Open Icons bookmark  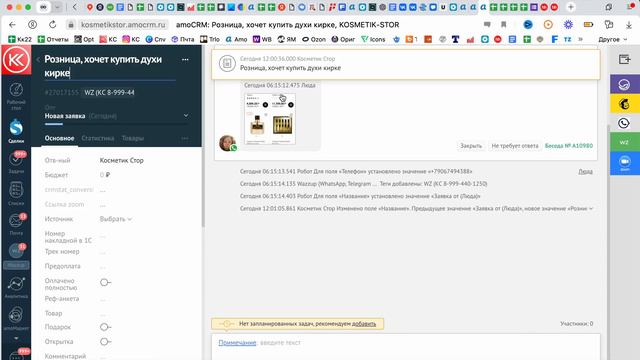[x=373, y=40]
